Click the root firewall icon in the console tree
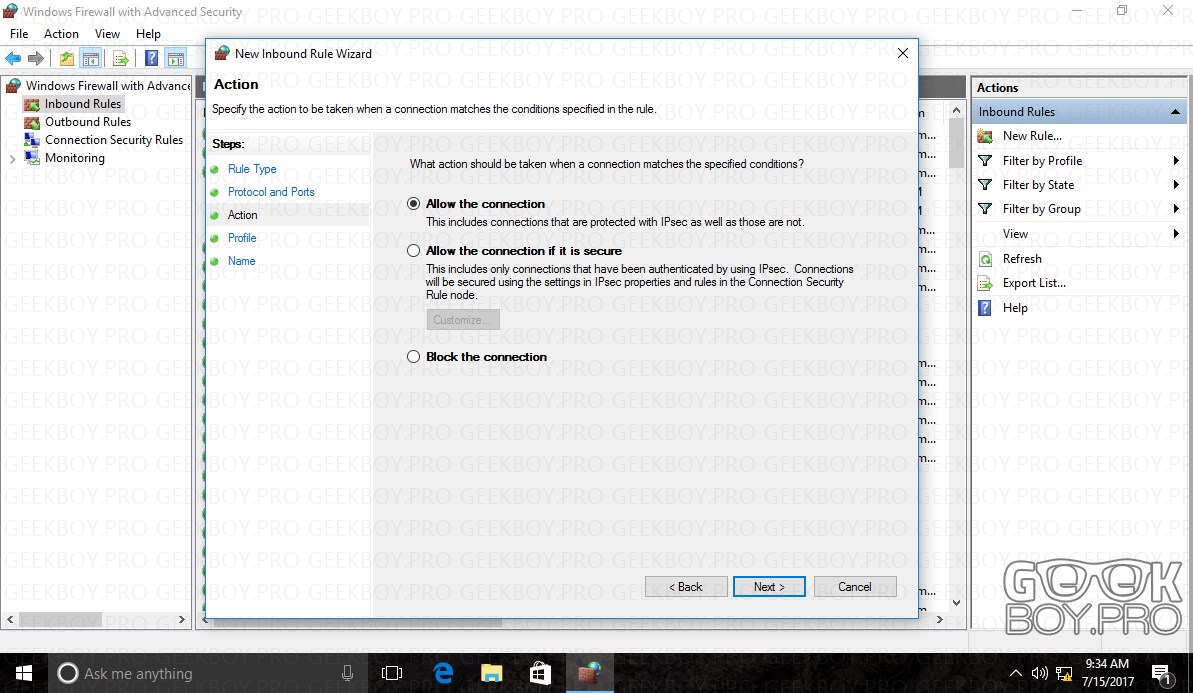 pos(13,85)
